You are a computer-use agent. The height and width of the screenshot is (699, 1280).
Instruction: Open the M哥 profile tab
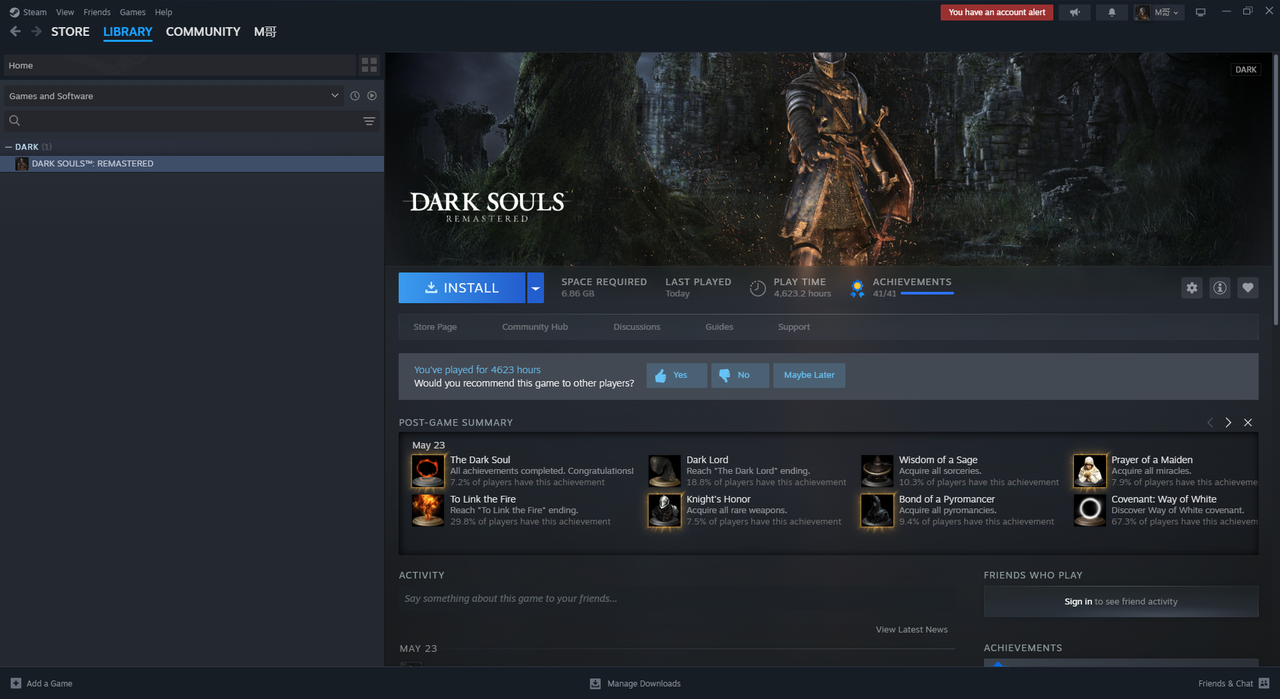coord(265,32)
